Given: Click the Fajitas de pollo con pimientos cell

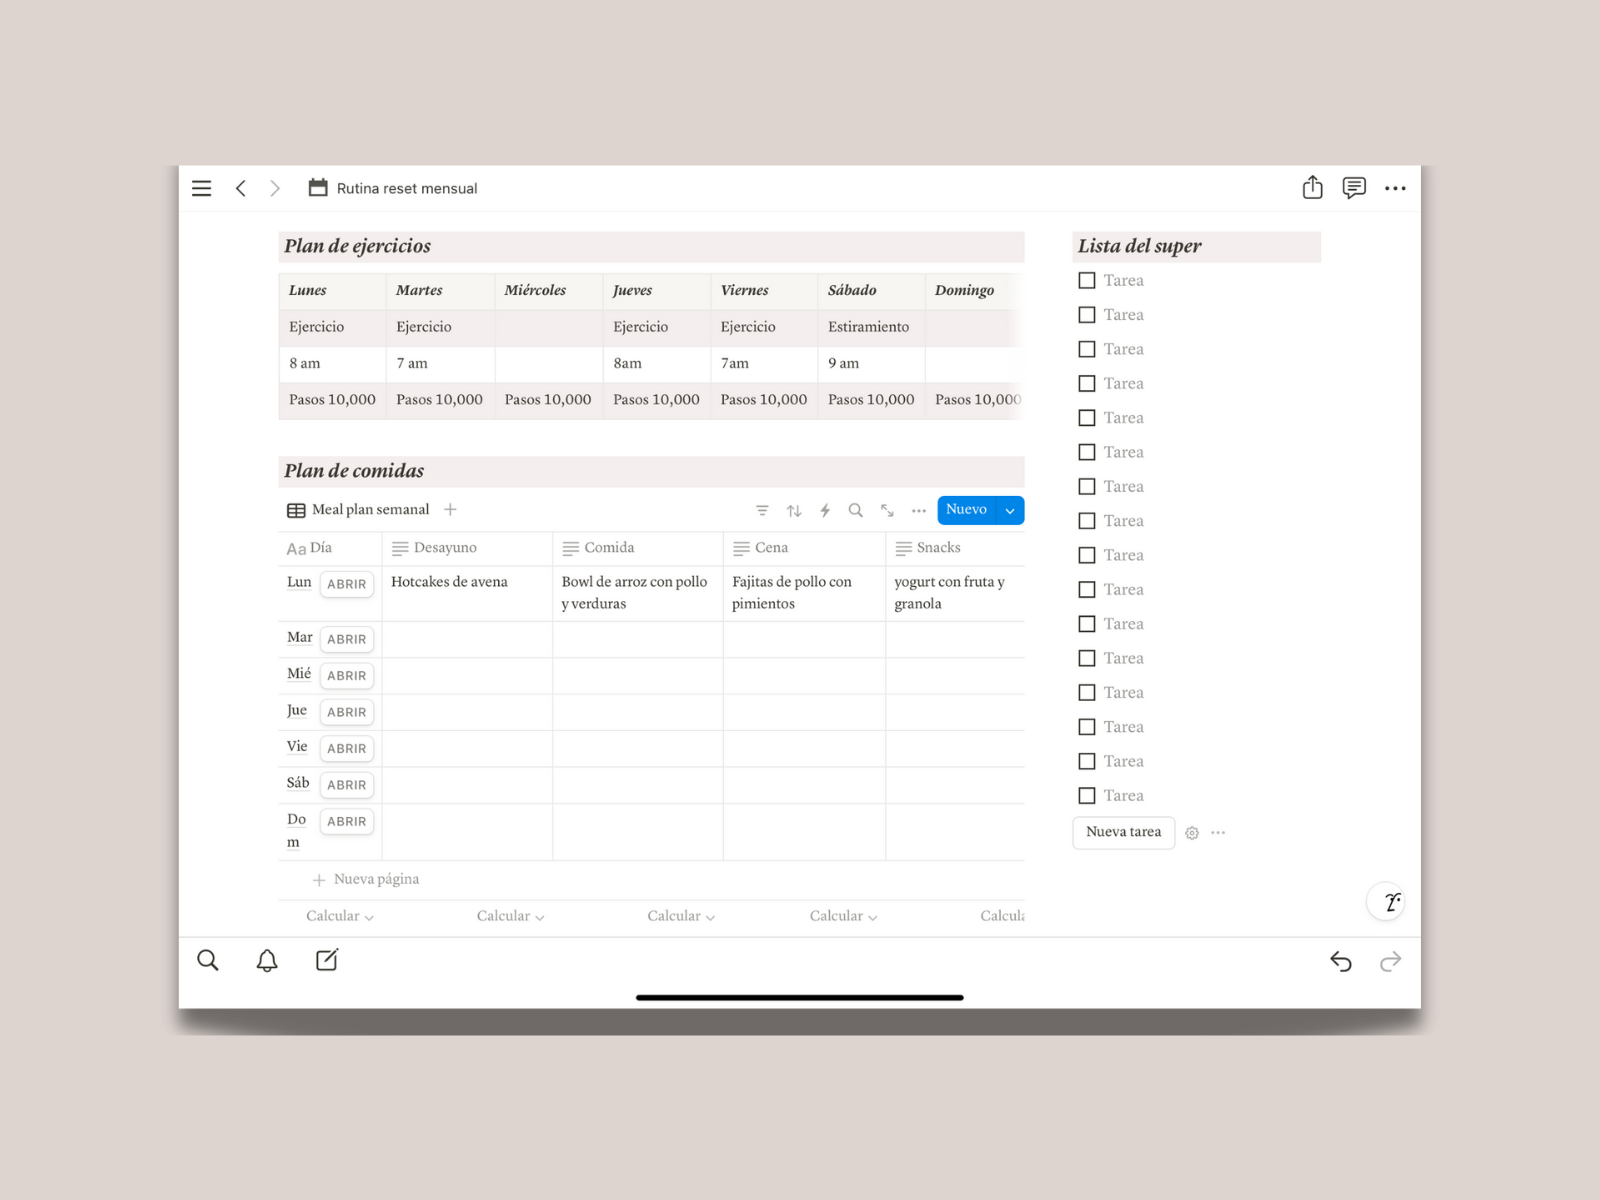Looking at the screenshot, I should pos(804,593).
